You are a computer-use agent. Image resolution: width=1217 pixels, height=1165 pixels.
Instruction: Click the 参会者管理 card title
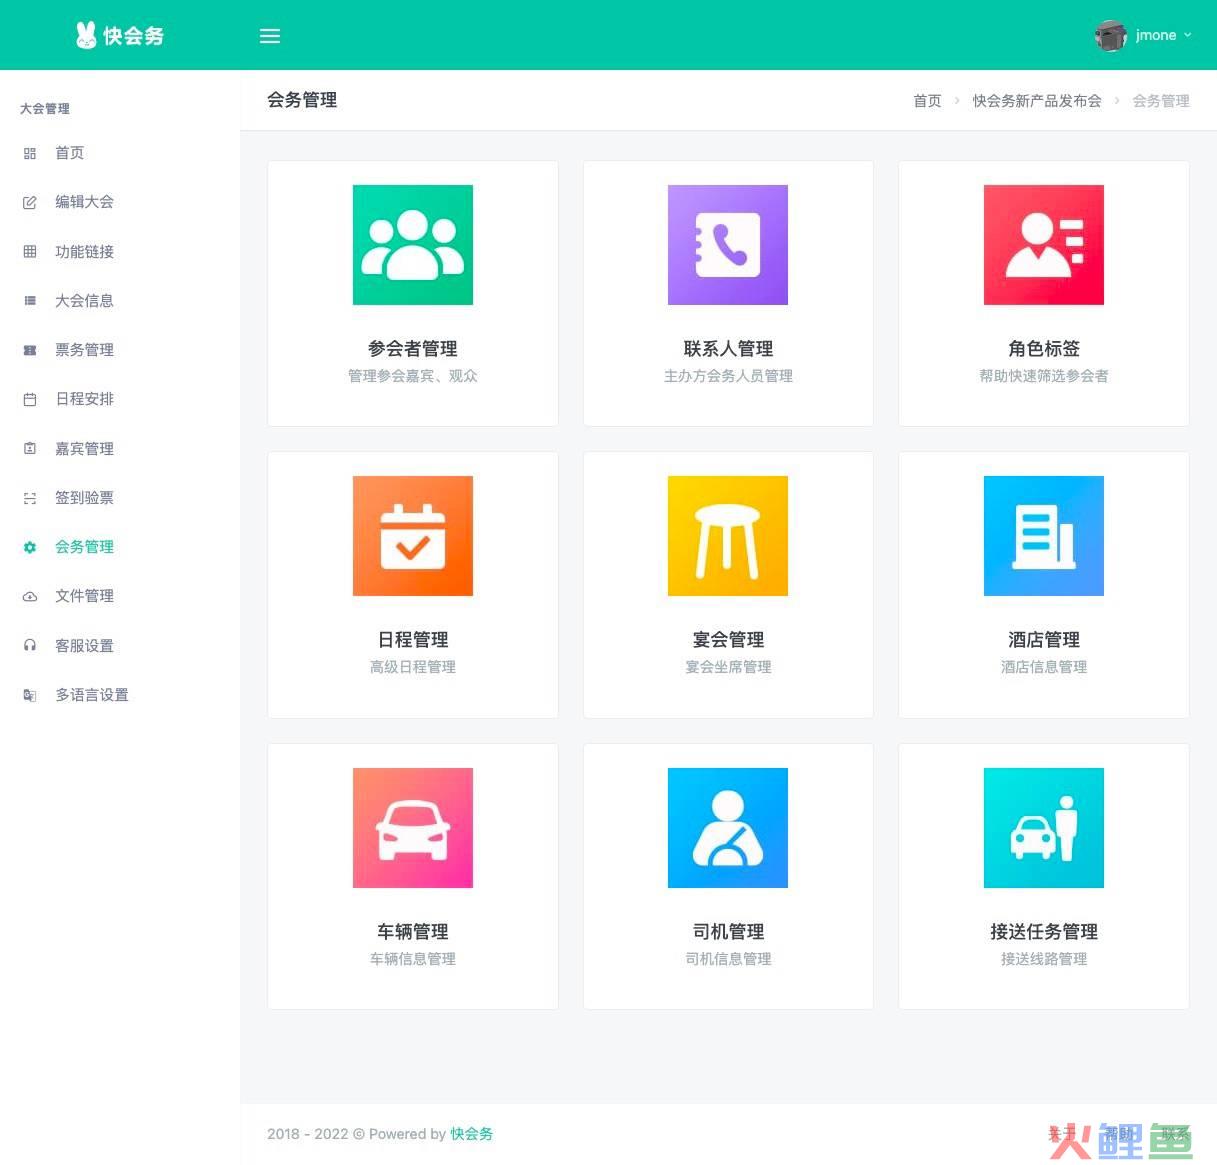(x=413, y=349)
